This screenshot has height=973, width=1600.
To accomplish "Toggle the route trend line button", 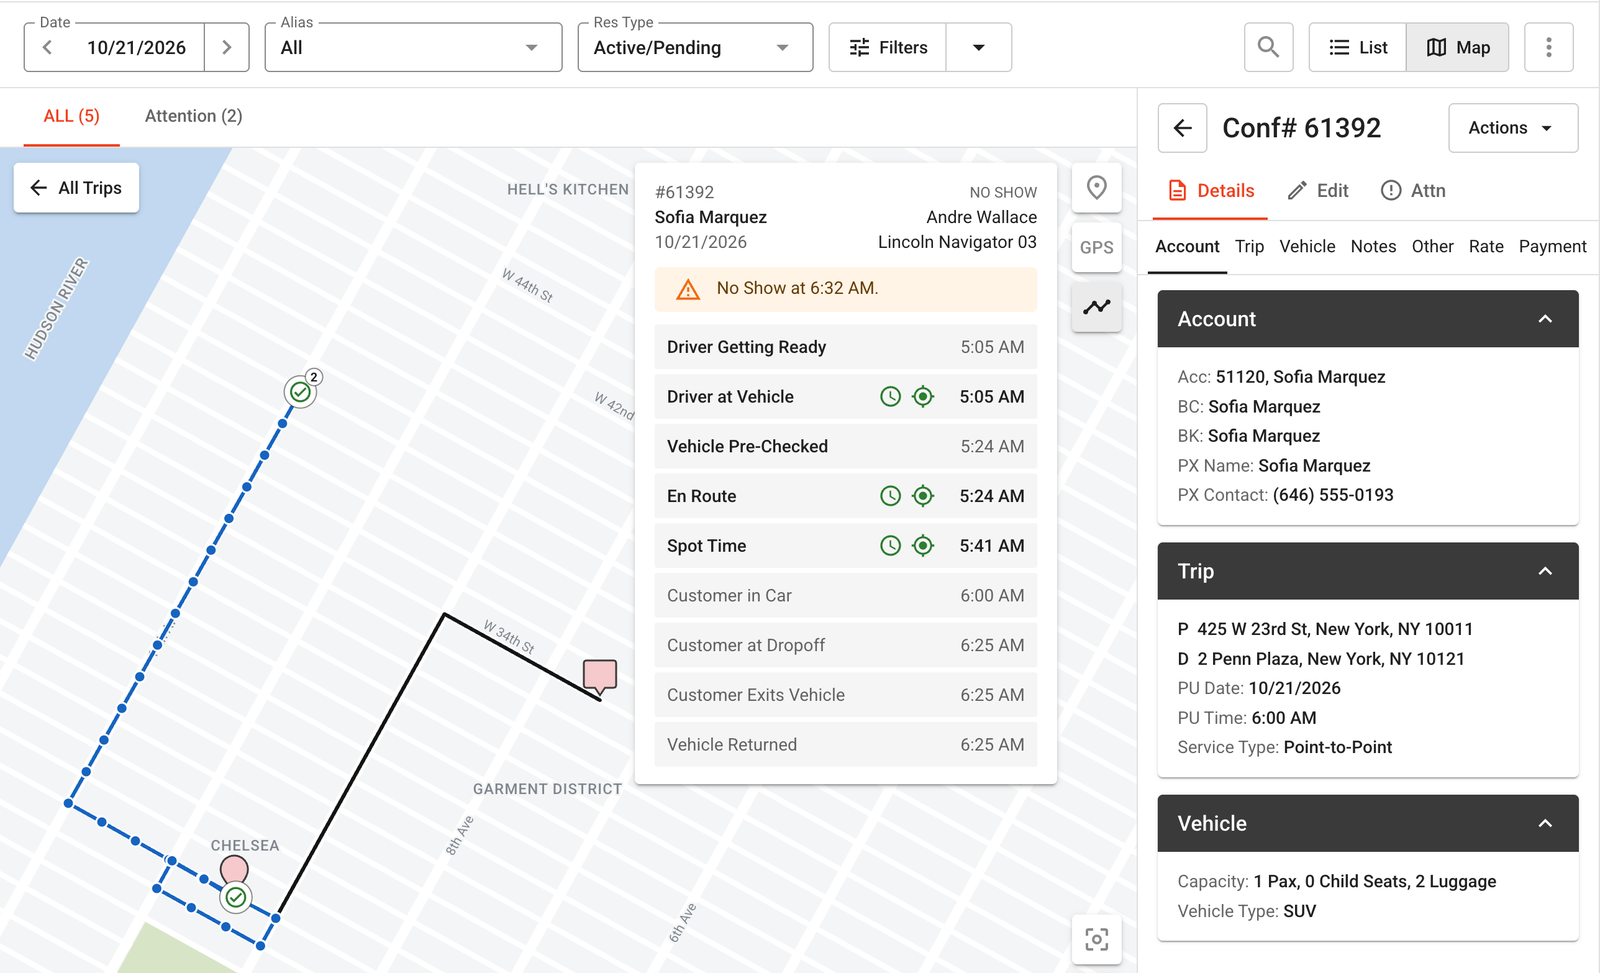I will (1096, 307).
